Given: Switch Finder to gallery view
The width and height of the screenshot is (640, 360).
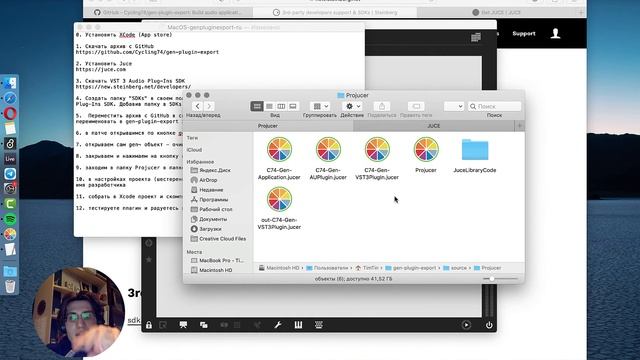Looking at the screenshot, I should (293, 106).
